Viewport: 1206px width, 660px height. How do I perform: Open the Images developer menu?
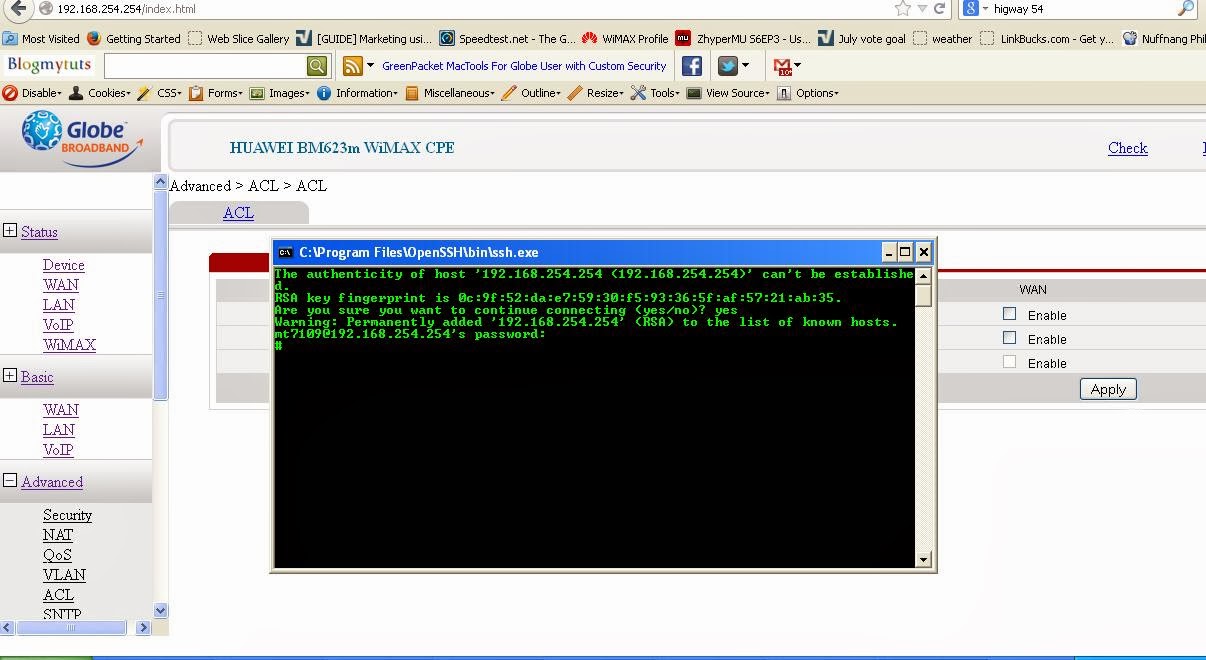click(281, 93)
